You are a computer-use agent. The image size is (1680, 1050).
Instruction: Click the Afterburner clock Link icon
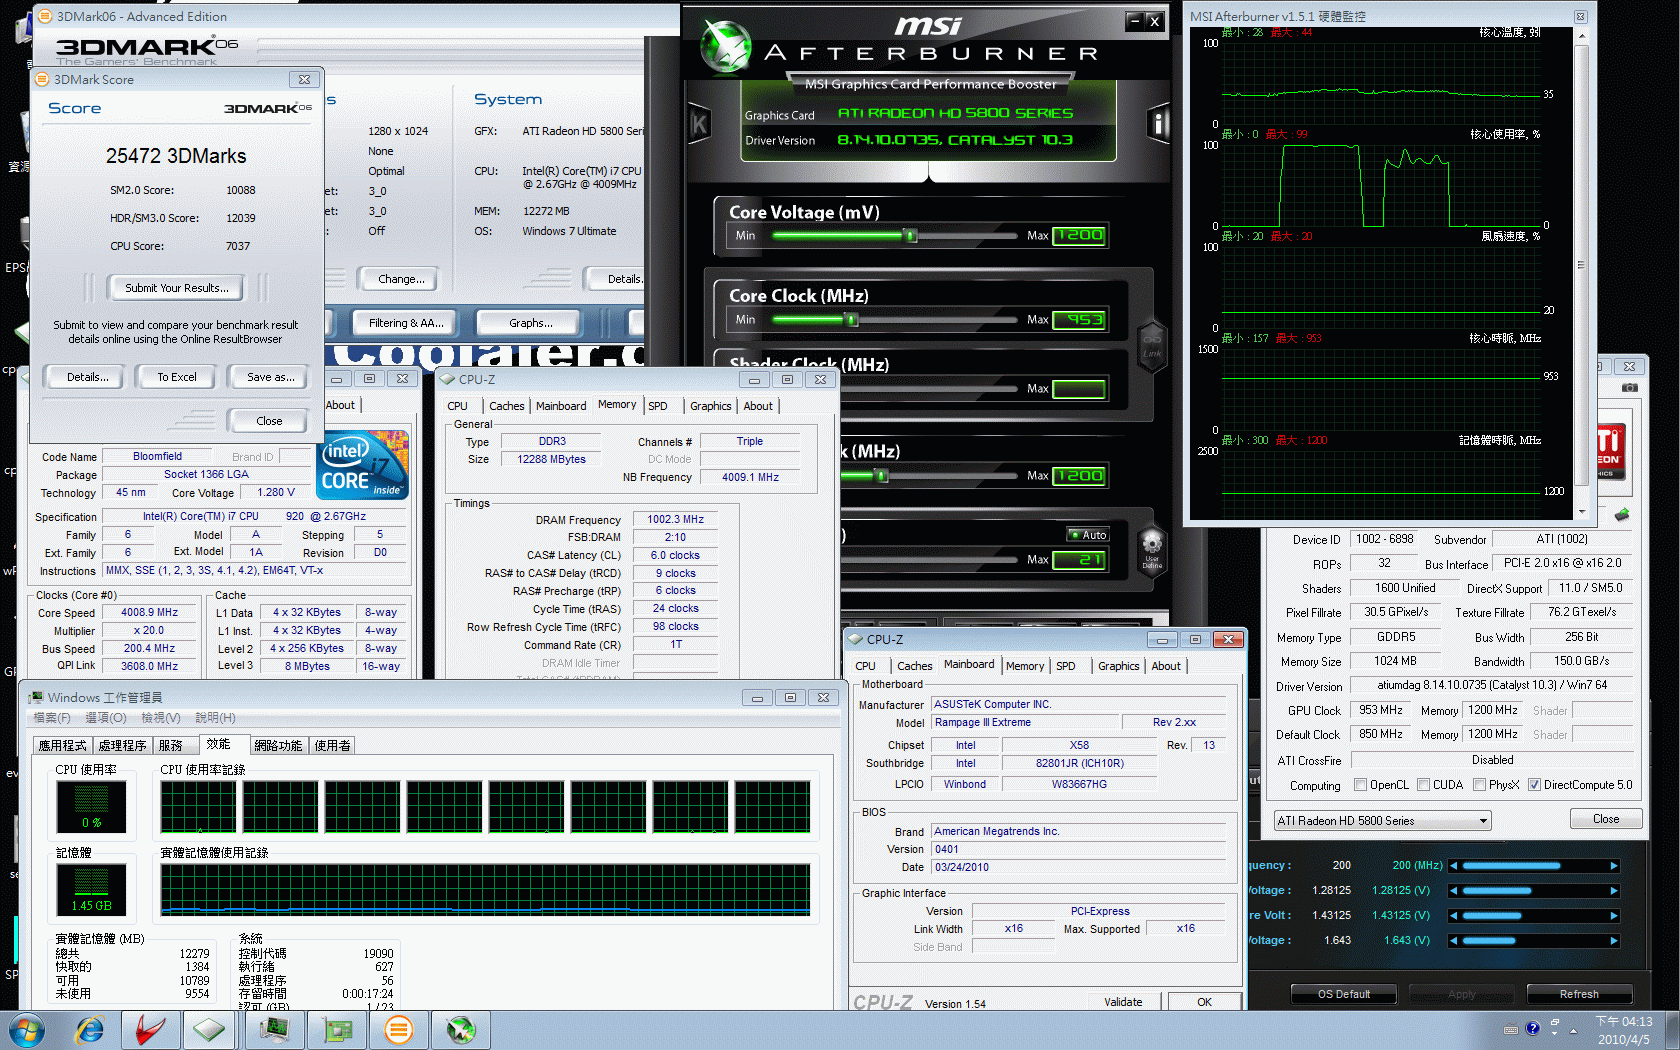1152,347
